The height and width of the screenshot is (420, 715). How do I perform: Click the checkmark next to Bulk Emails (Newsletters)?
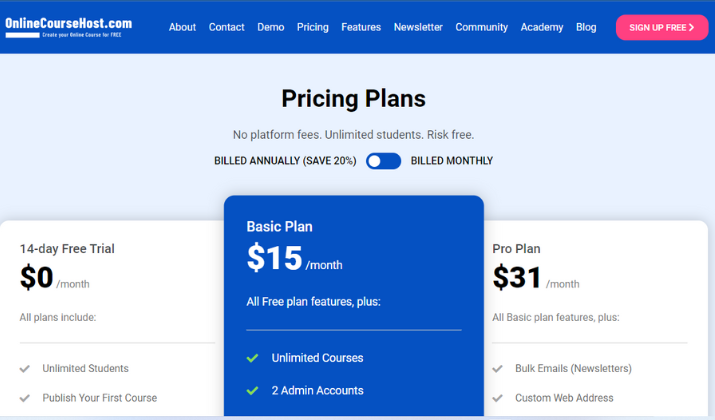(497, 368)
